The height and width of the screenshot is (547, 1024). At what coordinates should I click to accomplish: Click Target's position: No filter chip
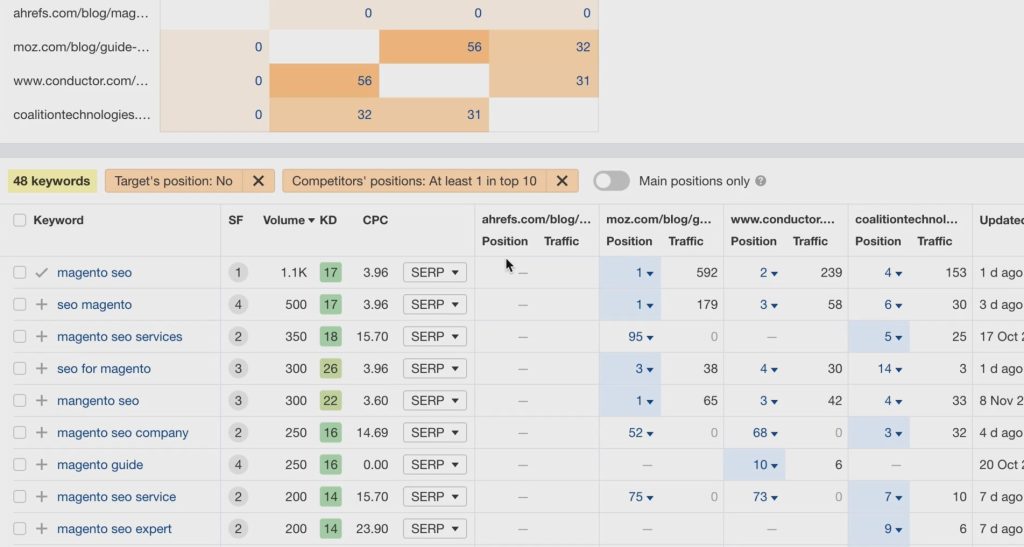174,181
